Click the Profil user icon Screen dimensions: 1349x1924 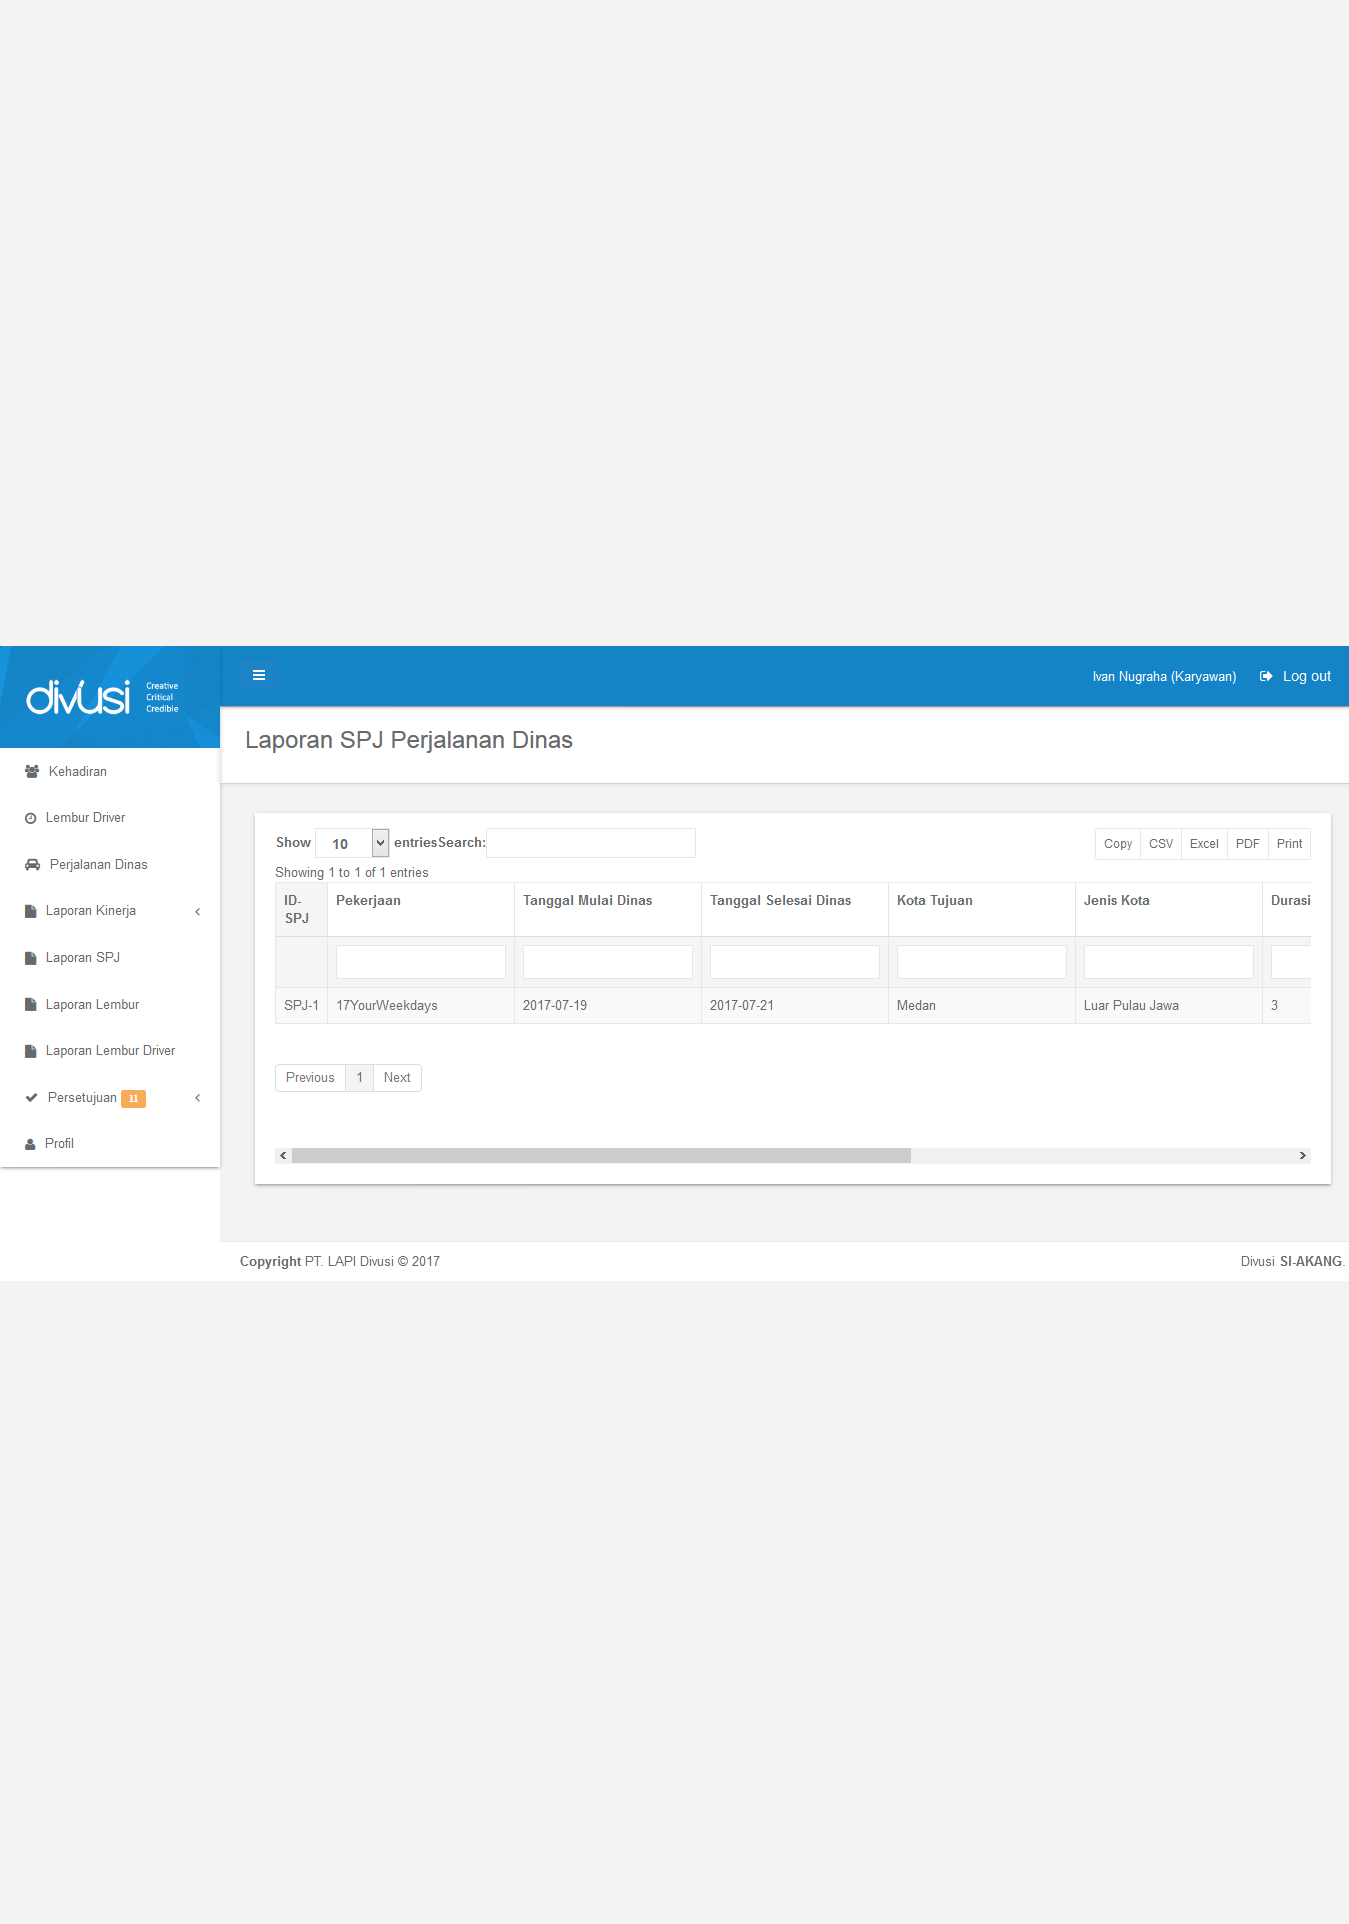coord(30,1144)
